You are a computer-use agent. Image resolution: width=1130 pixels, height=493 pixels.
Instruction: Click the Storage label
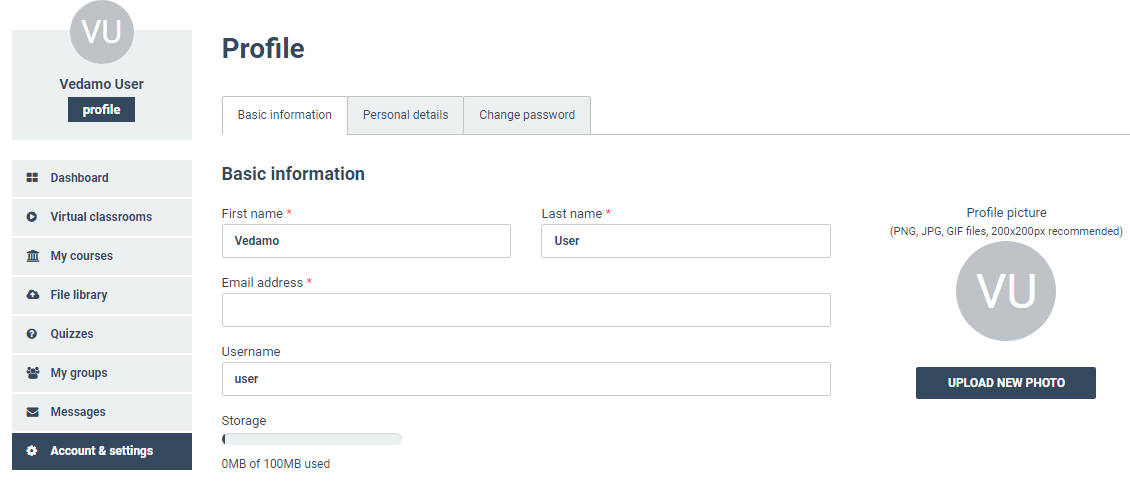point(244,421)
